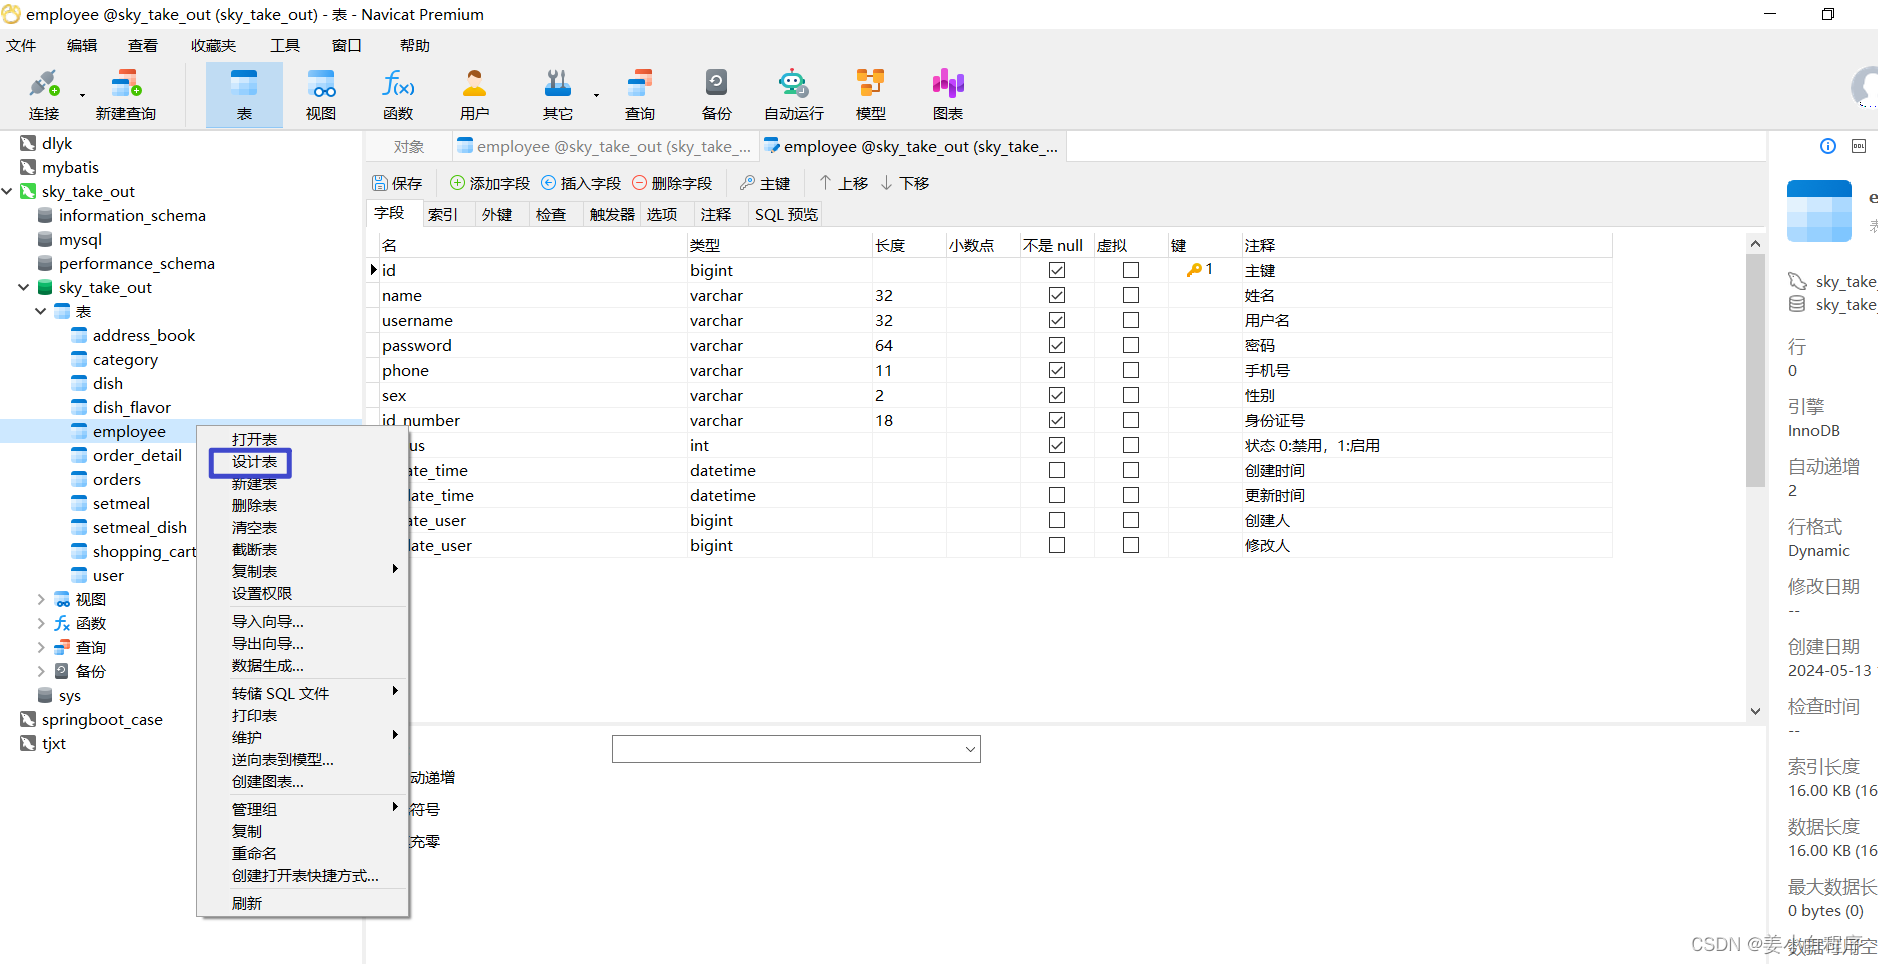Image resolution: width=1878 pixels, height=964 pixels.
Task: Switch to the SQL预览 tab
Action: click(x=784, y=213)
